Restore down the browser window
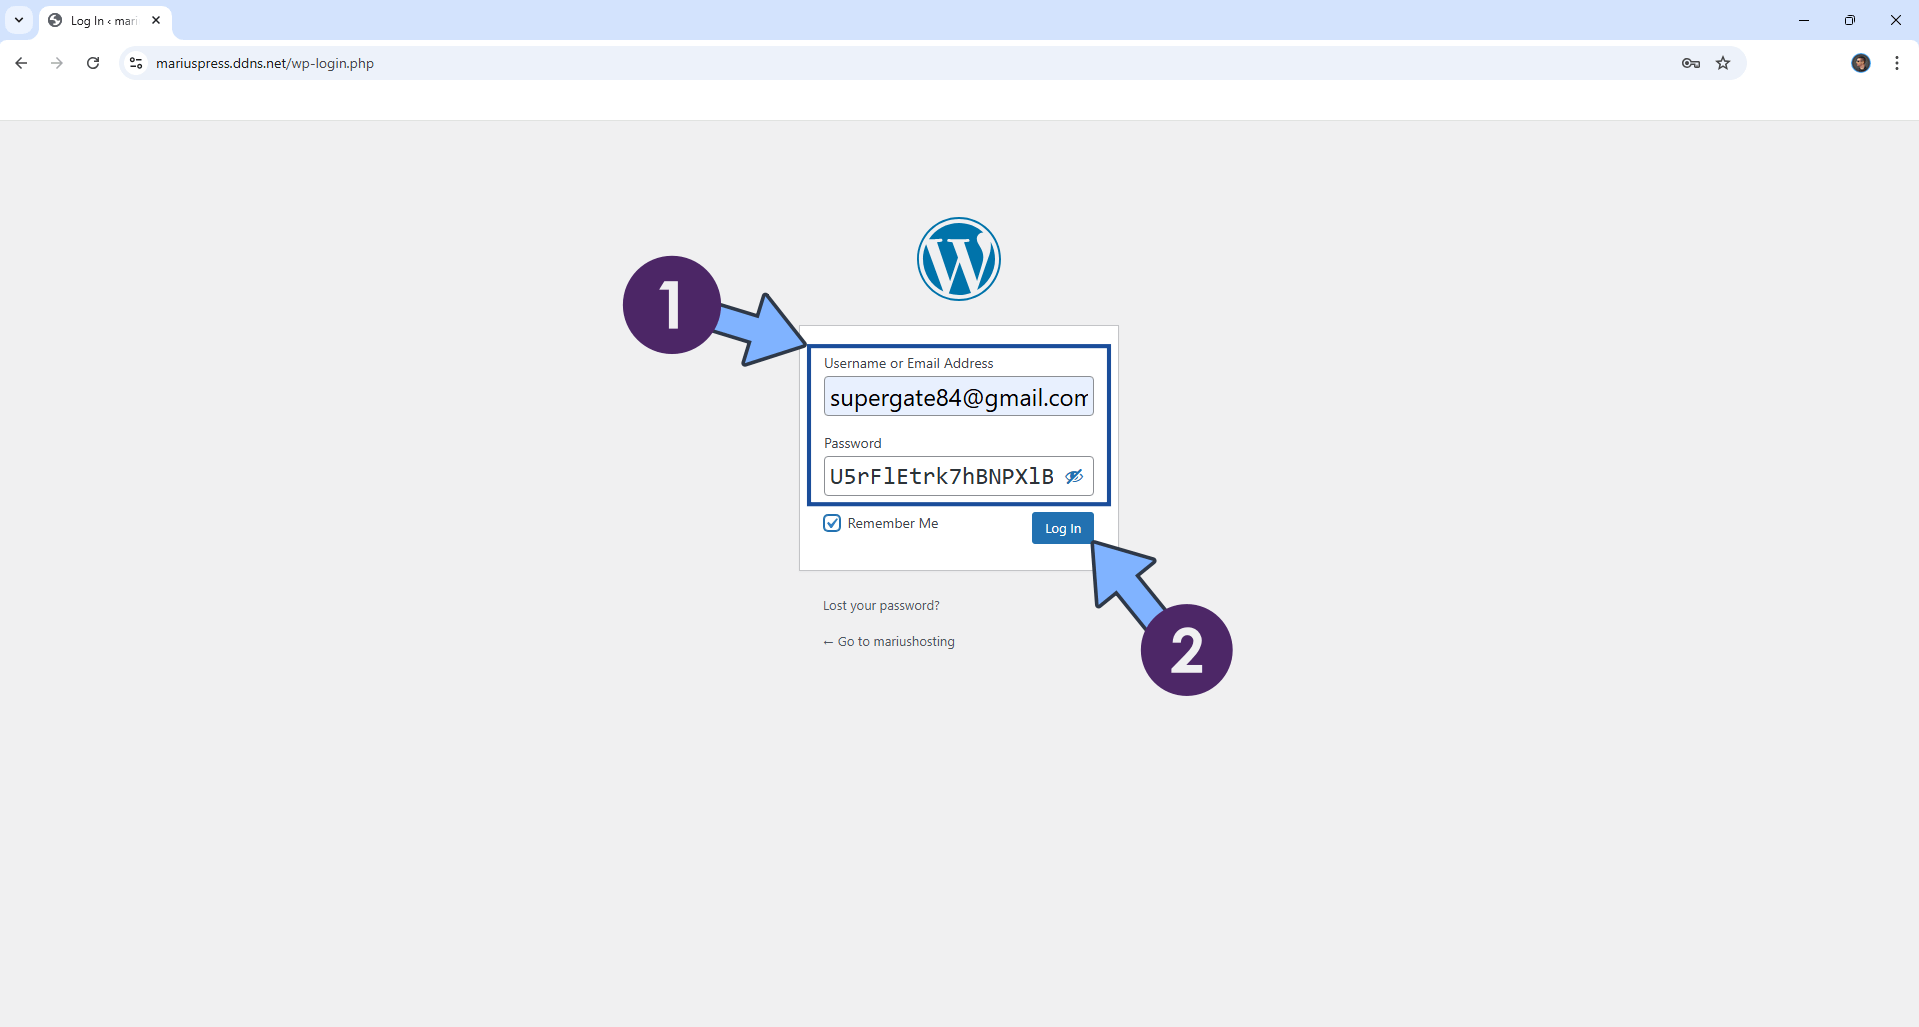The width and height of the screenshot is (1919, 1027). click(x=1850, y=20)
